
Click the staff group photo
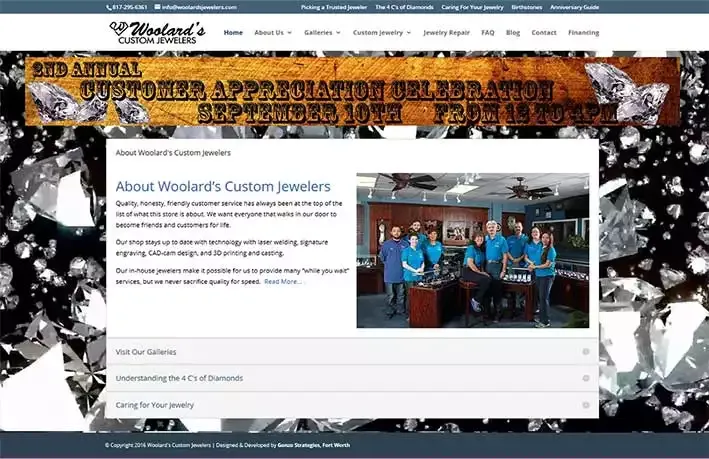click(x=472, y=250)
